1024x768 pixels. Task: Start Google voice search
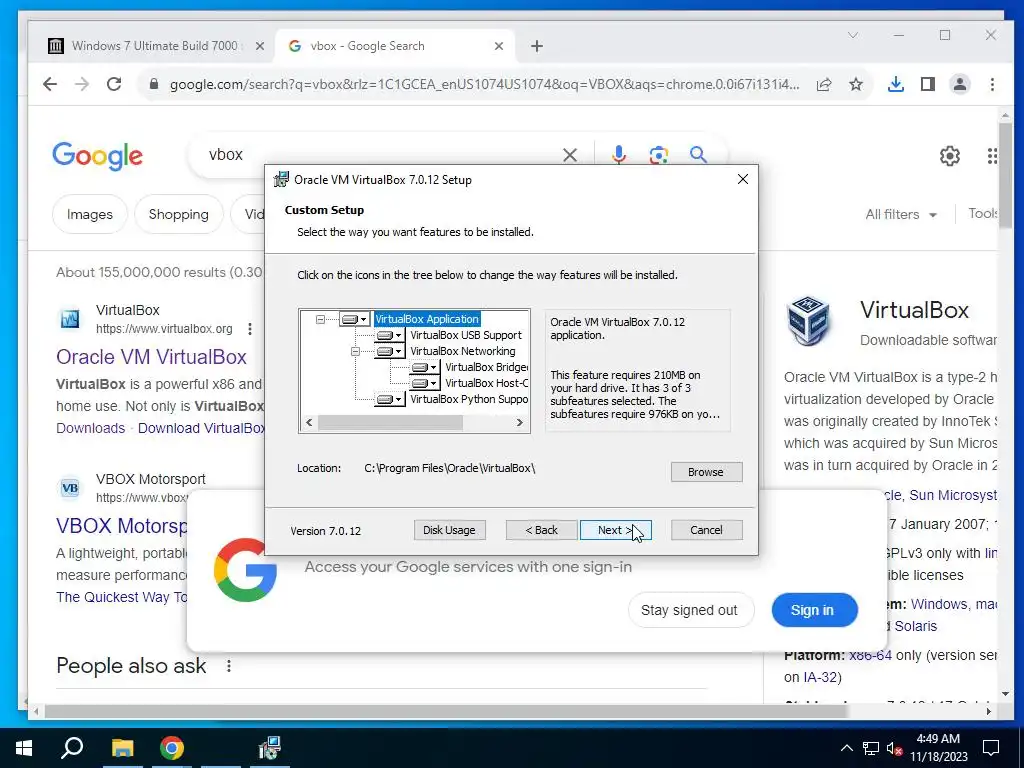click(619, 155)
